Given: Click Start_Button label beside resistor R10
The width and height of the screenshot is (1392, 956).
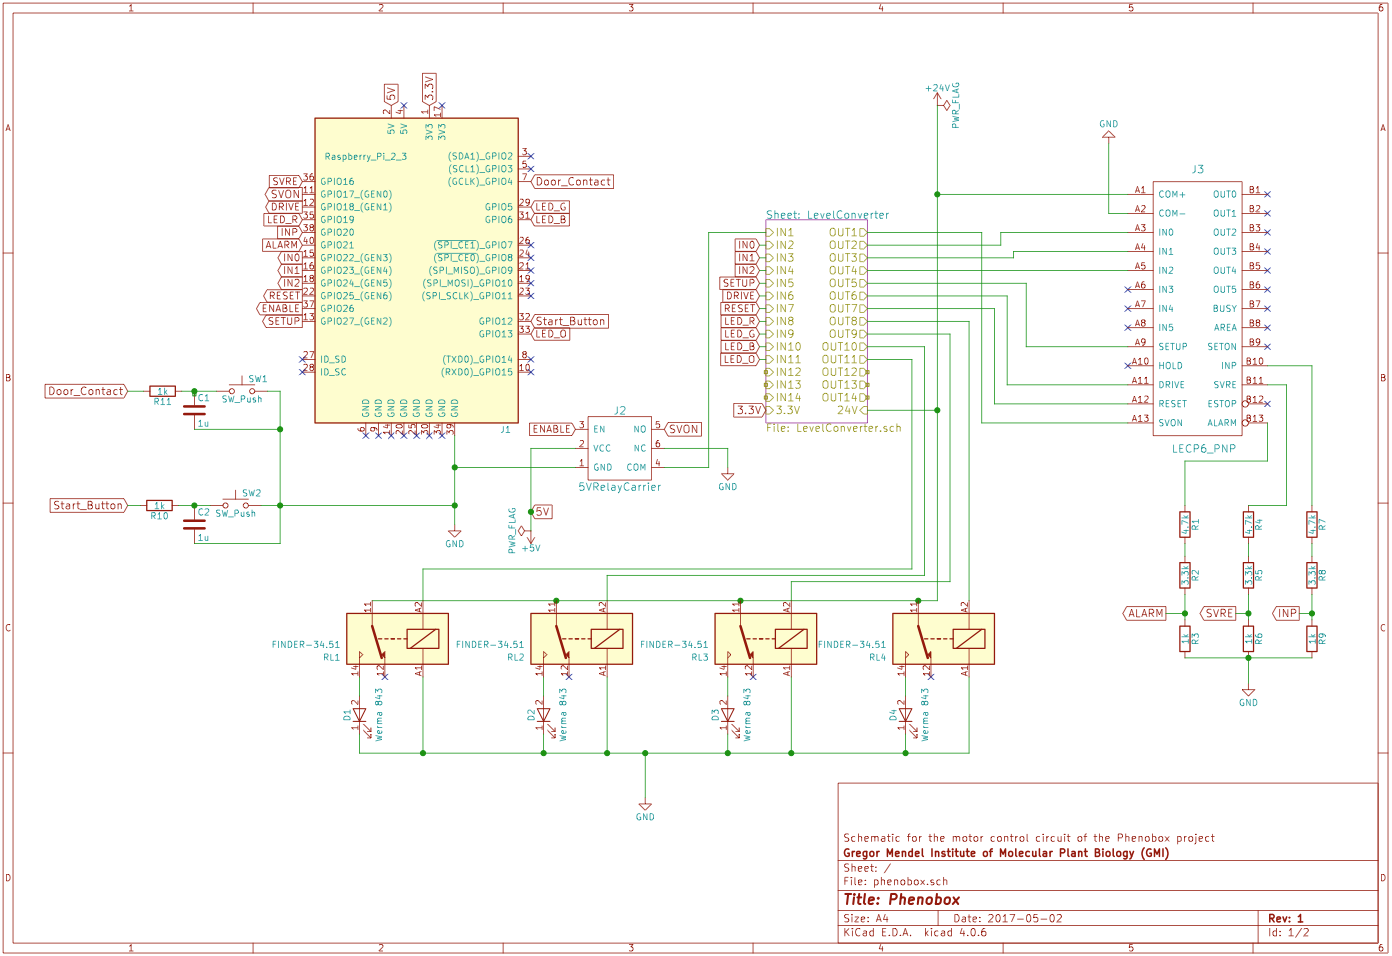Looking at the screenshot, I should point(89,505).
